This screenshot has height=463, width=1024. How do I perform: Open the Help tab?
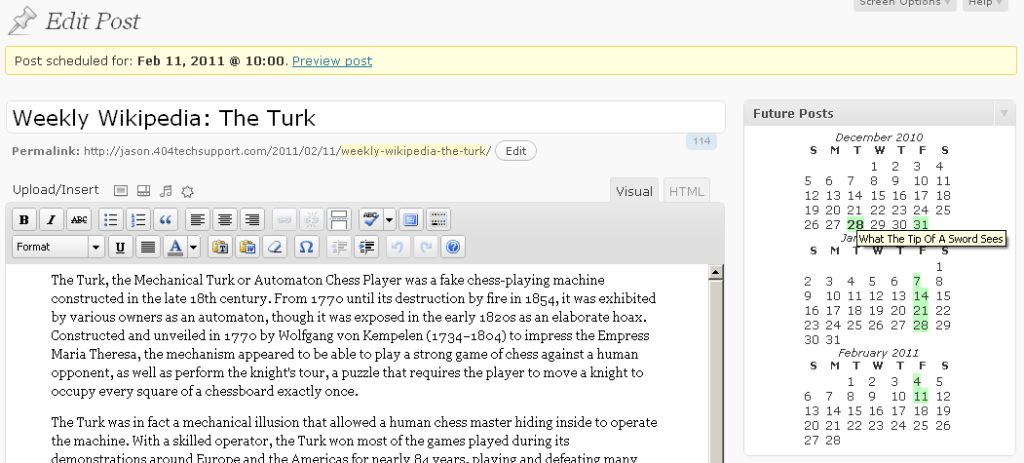[984, 3]
